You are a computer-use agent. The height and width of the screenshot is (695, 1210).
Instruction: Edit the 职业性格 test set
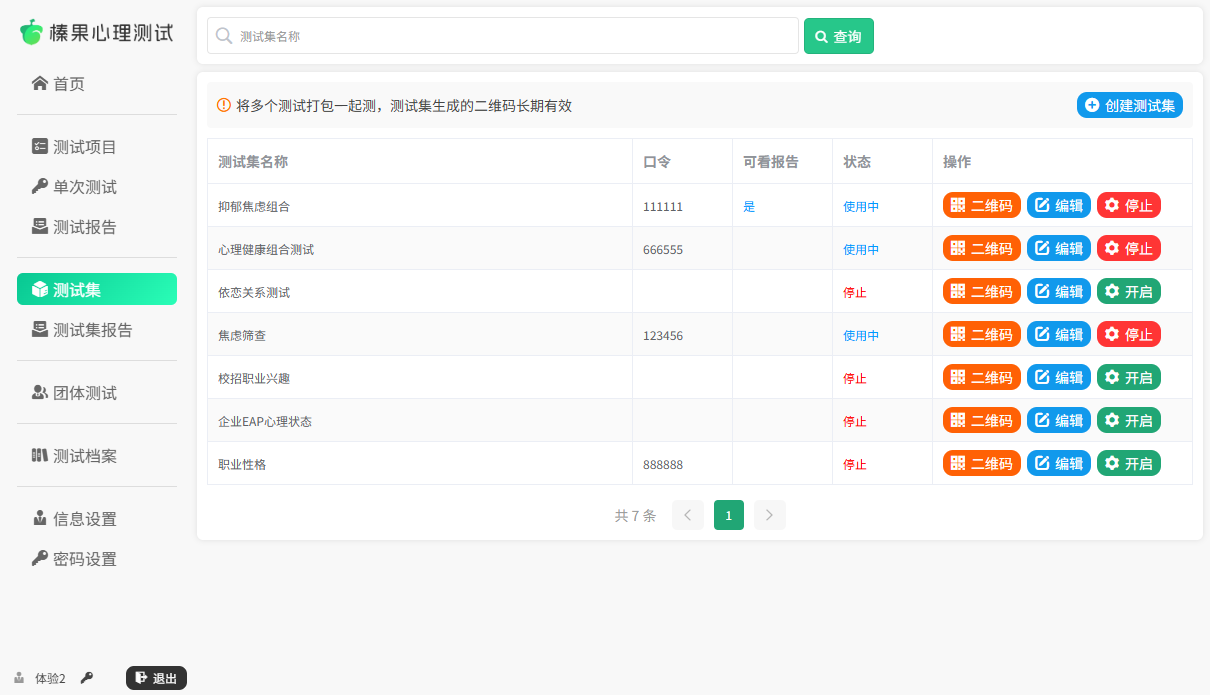click(x=1059, y=463)
